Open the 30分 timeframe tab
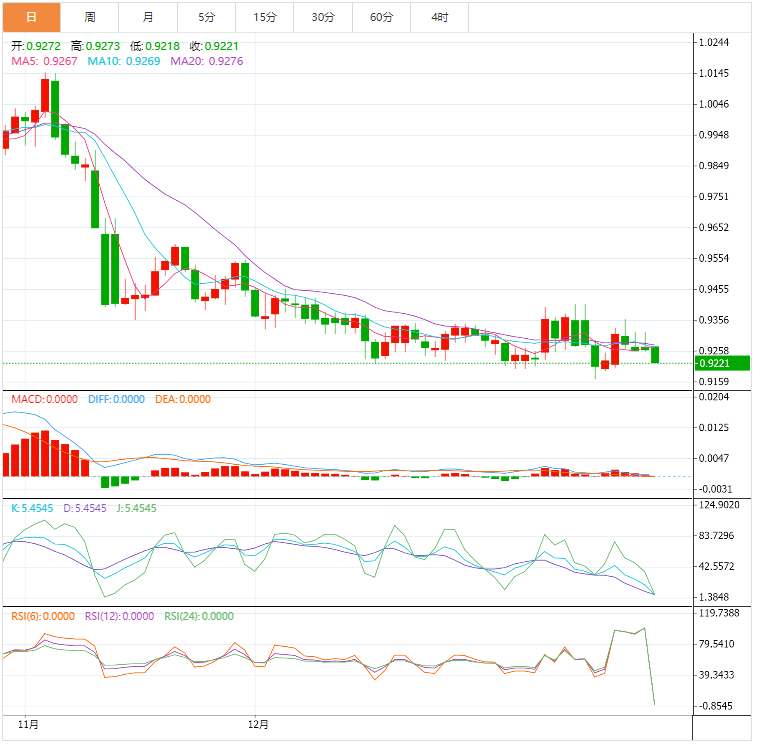The image size is (758, 744). pyautogui.click(x=323, y=17)
